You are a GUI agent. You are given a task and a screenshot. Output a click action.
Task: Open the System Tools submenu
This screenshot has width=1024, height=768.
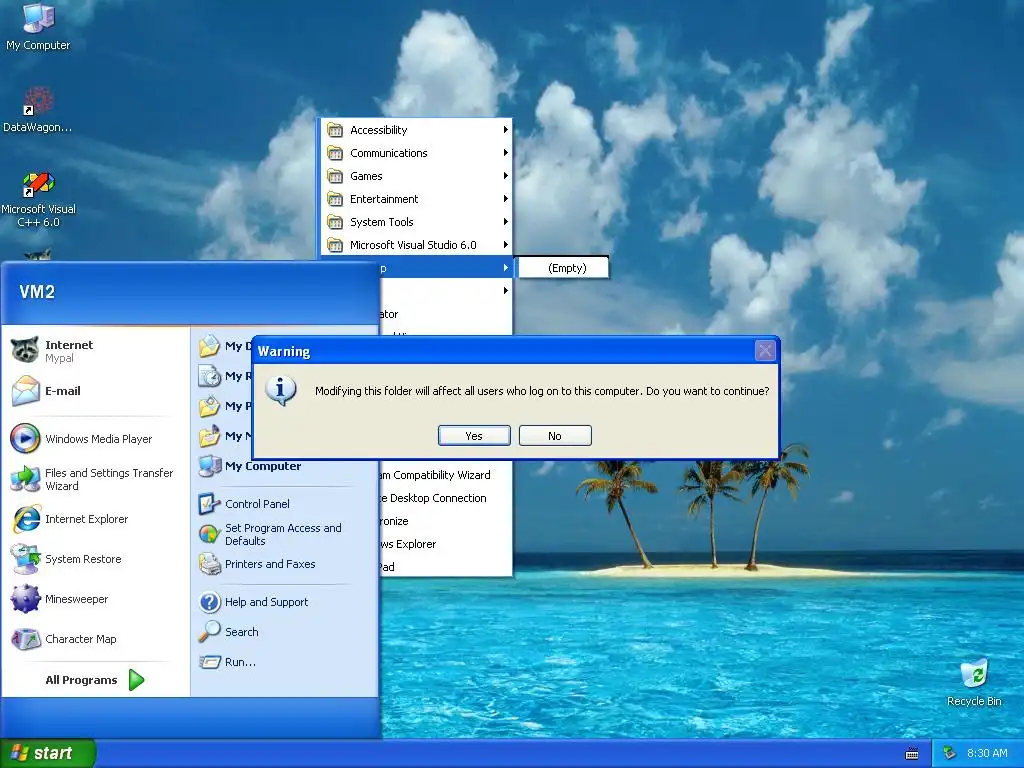click(x=417, y=222)
